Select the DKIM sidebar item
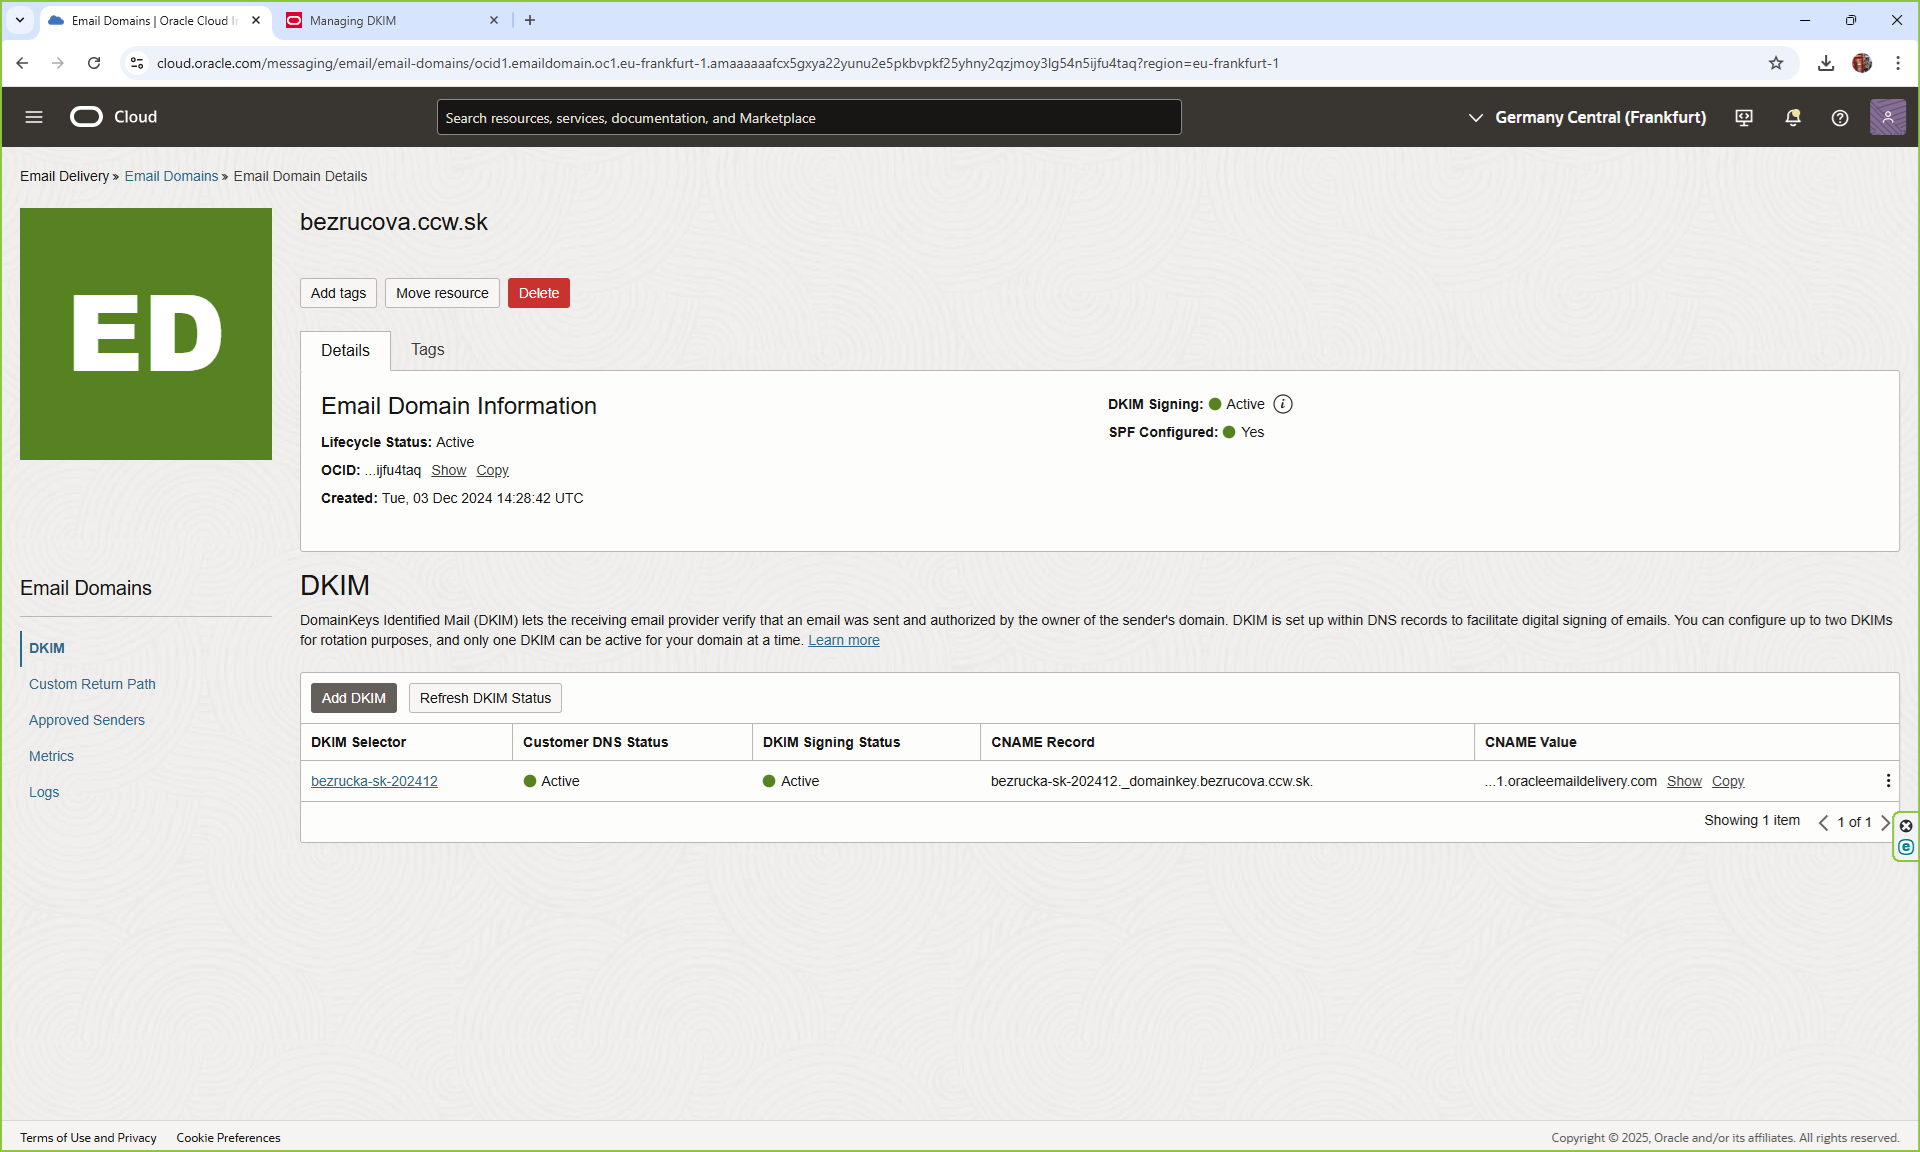 (x=47, y=648)
